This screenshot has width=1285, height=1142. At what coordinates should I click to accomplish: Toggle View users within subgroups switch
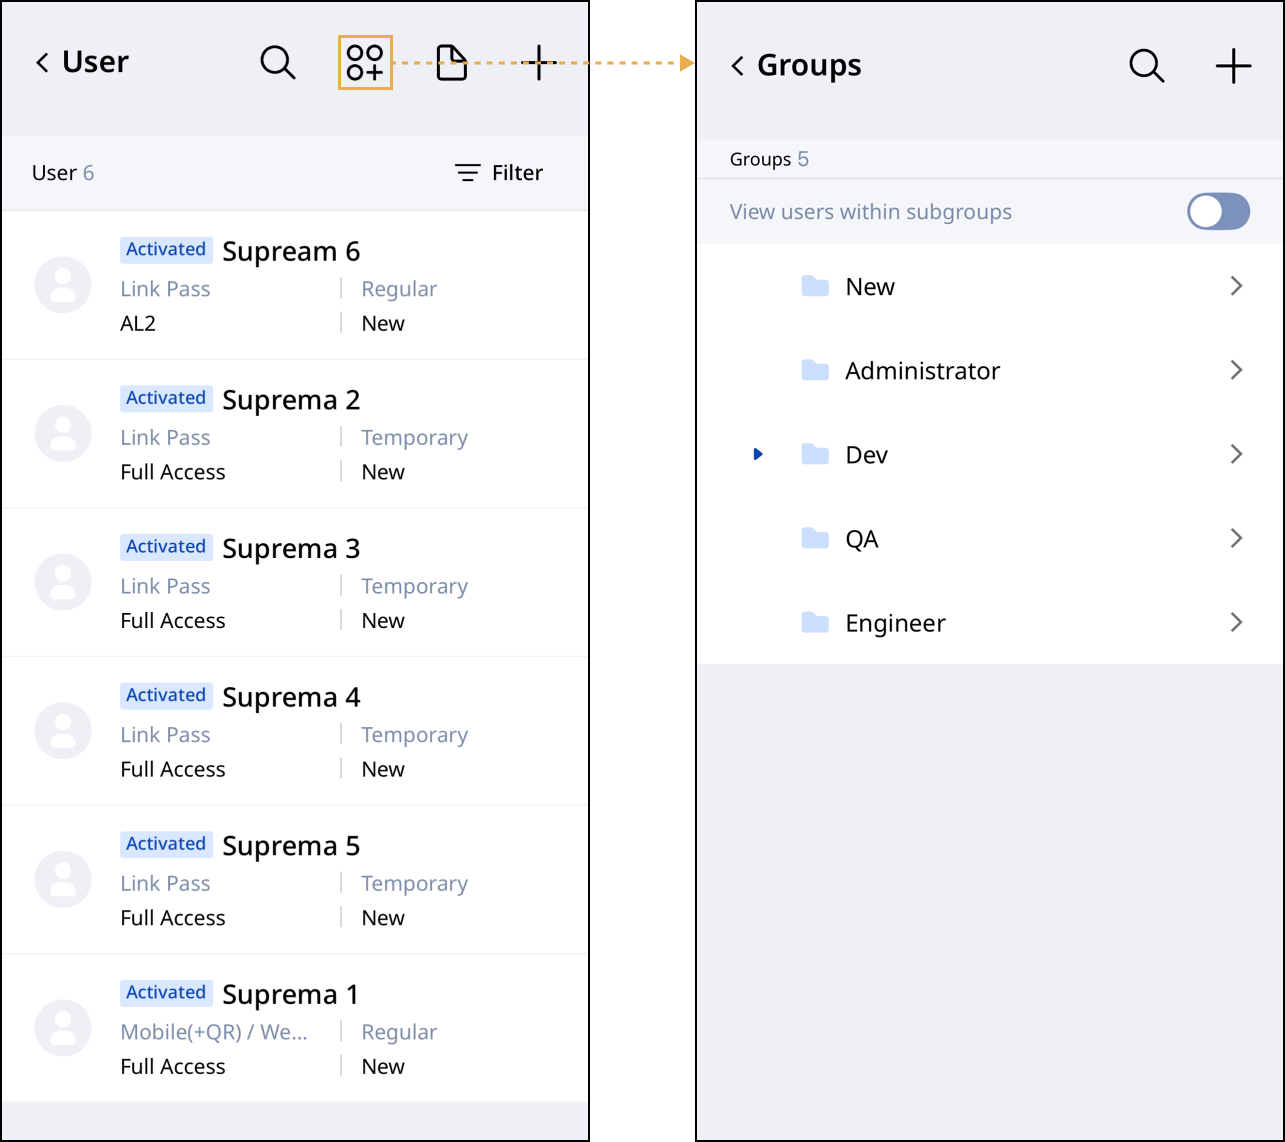pyautogui.click(x=1218, y=212)
